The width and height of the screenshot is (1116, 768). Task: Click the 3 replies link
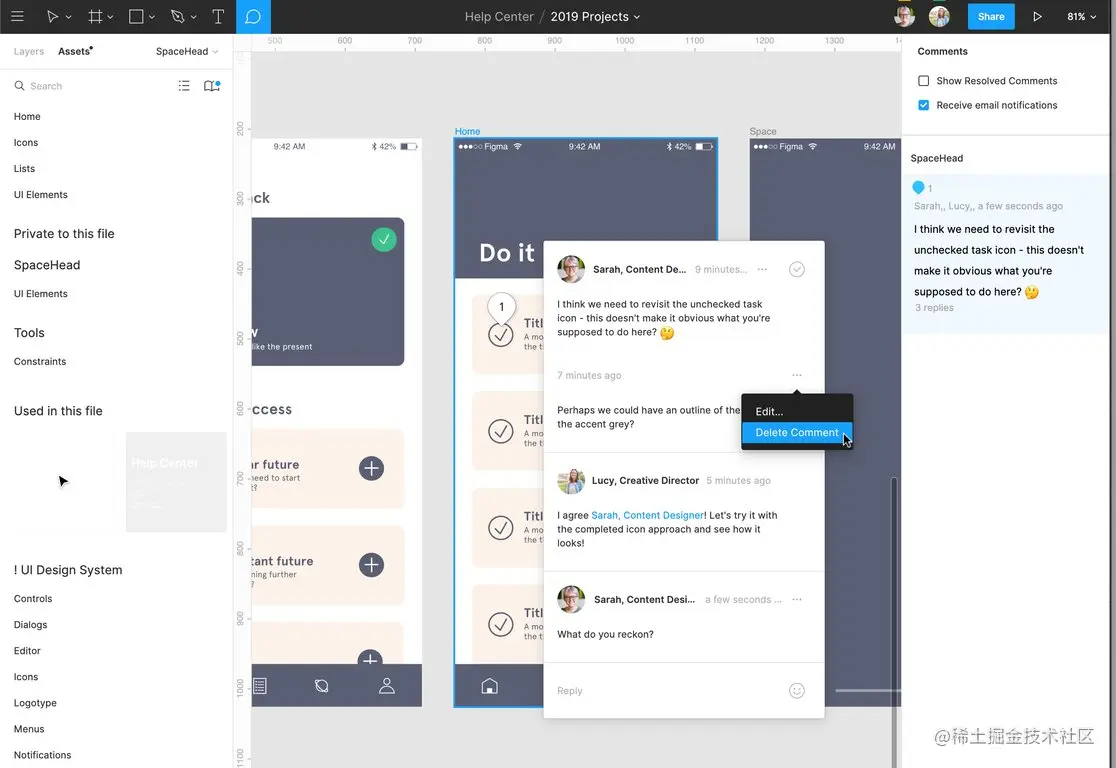934,307
